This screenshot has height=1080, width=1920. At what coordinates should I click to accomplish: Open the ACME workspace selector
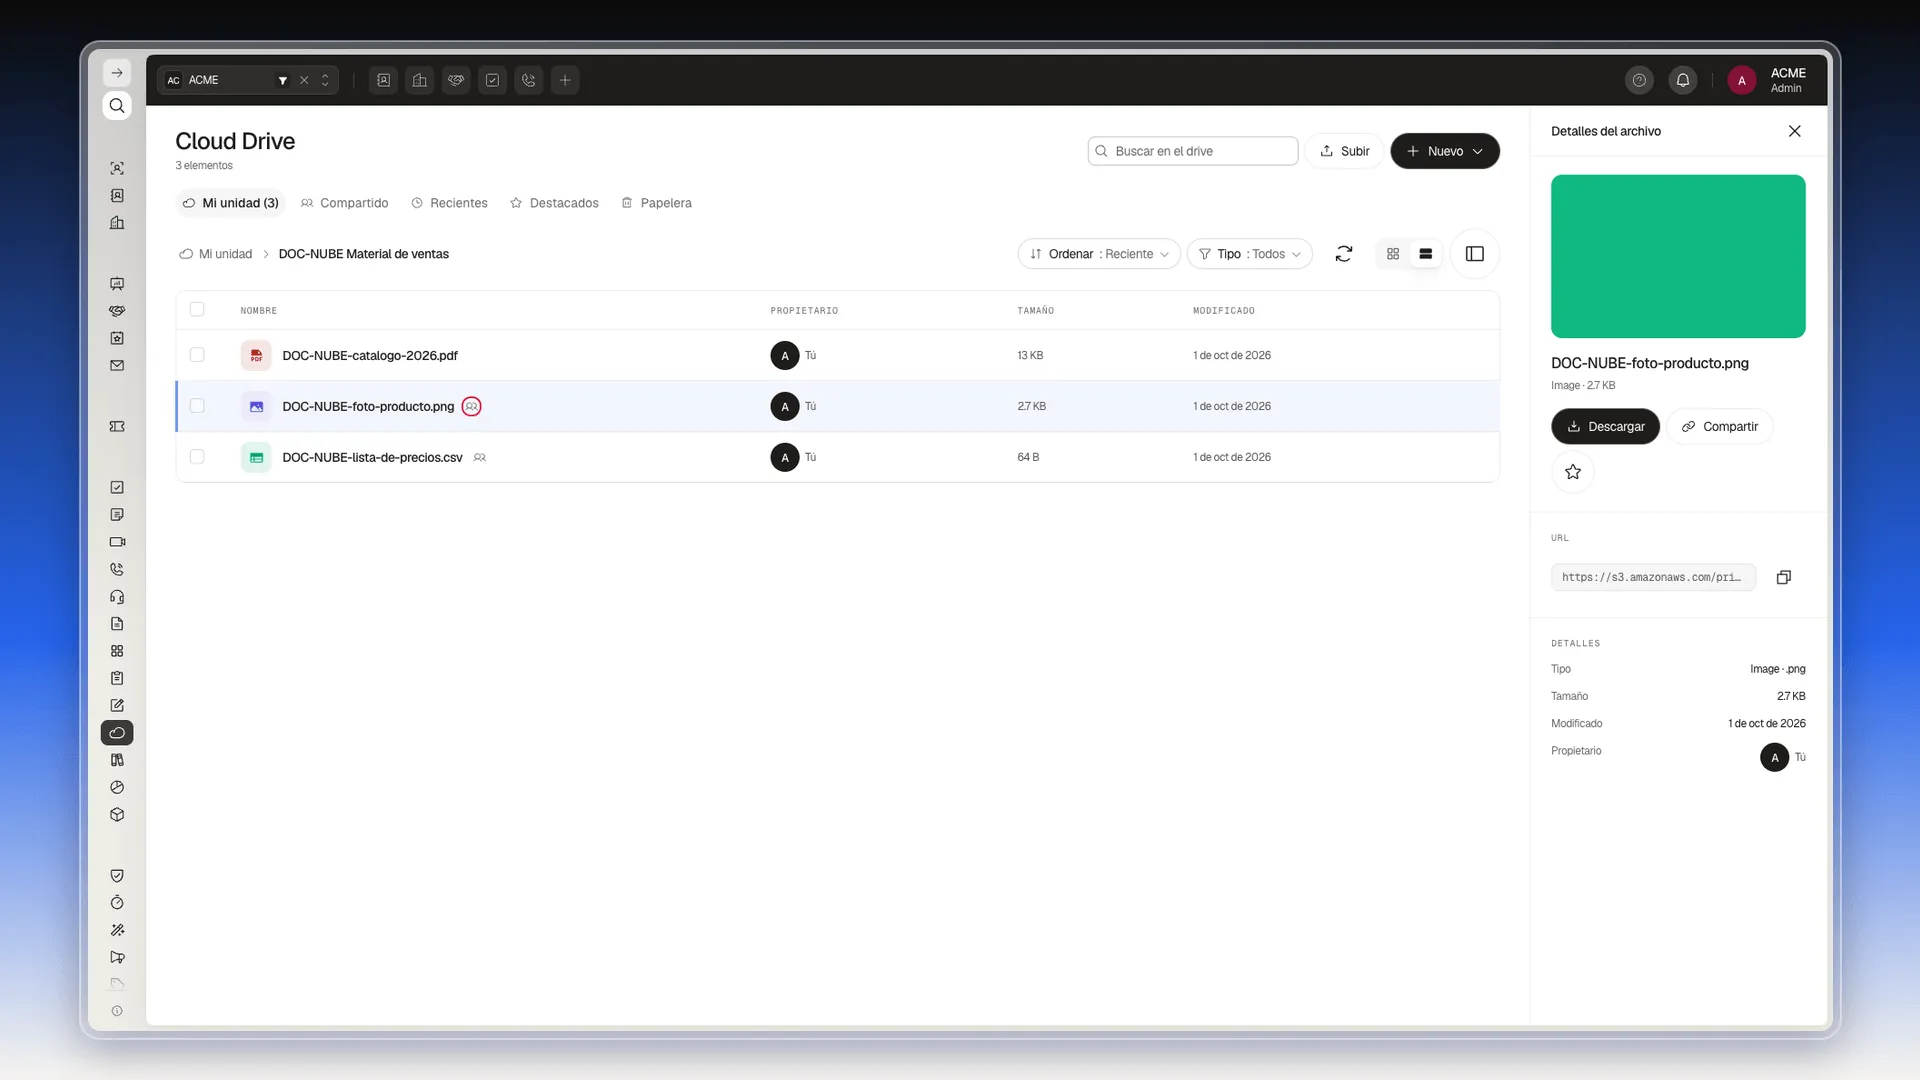[x=247, y=80]
